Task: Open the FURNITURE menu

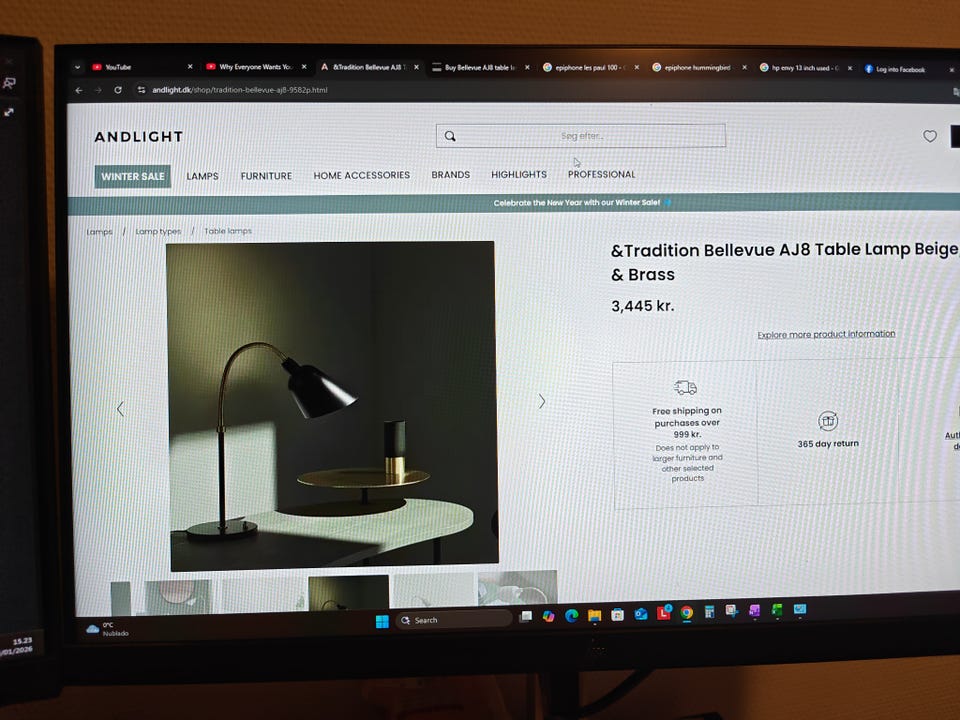Action: [x=266, y=176]
